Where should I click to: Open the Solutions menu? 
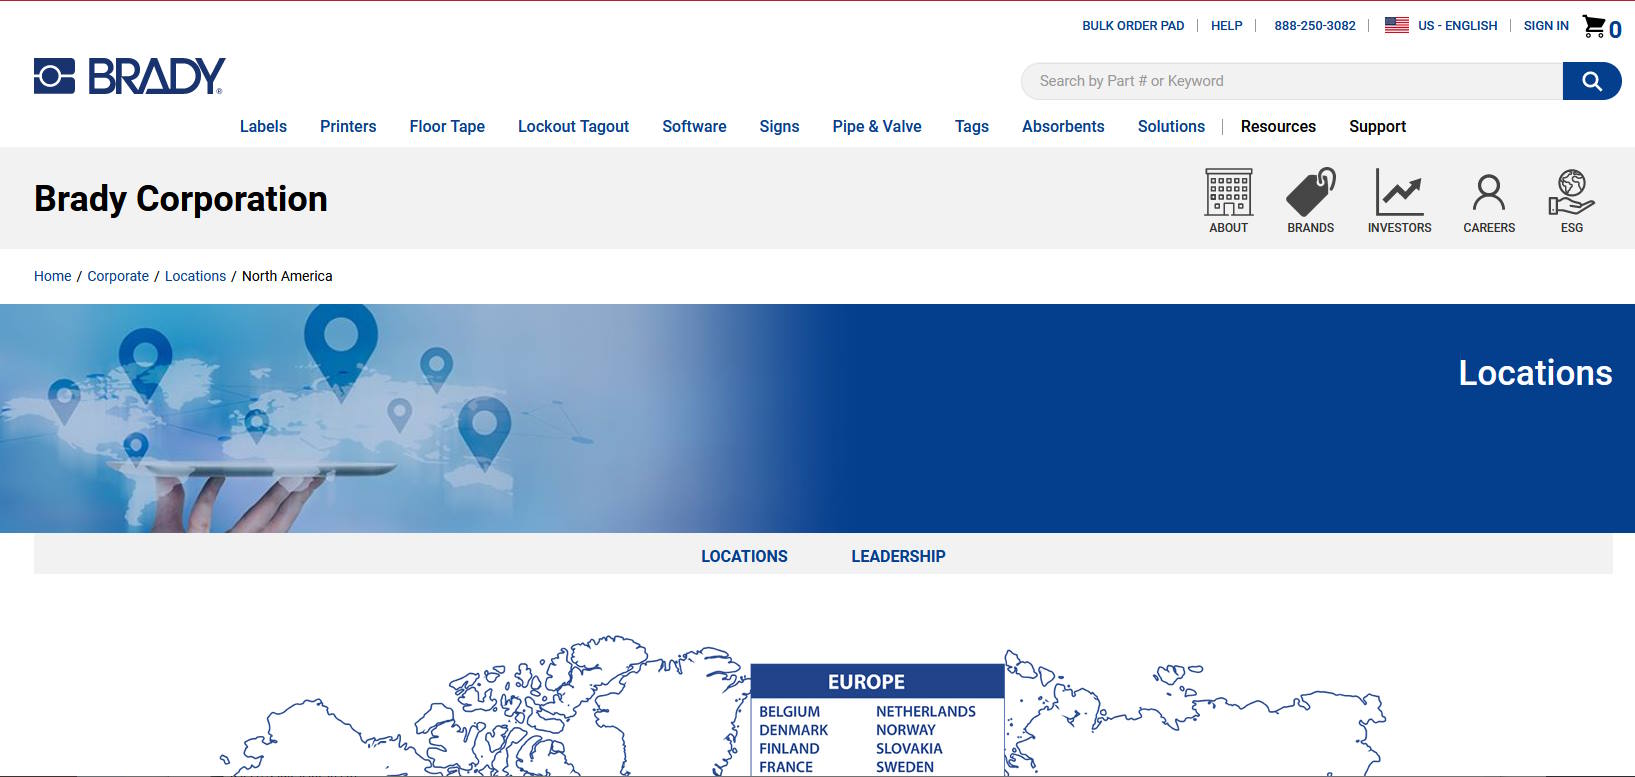tap(1171, 126)
